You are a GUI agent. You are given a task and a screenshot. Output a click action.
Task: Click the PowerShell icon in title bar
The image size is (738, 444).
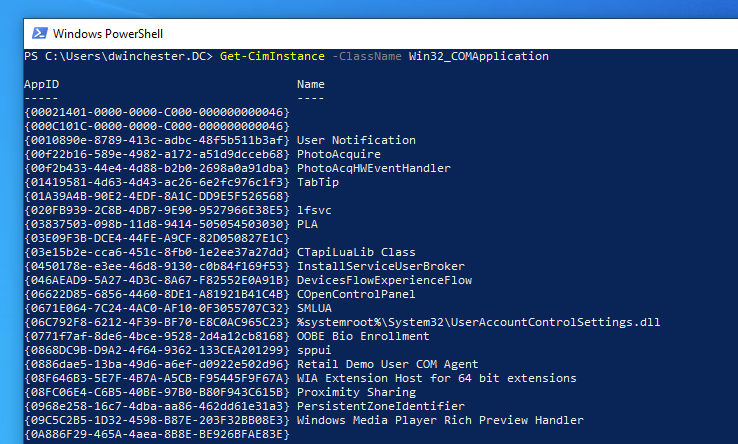coord(40,33)
